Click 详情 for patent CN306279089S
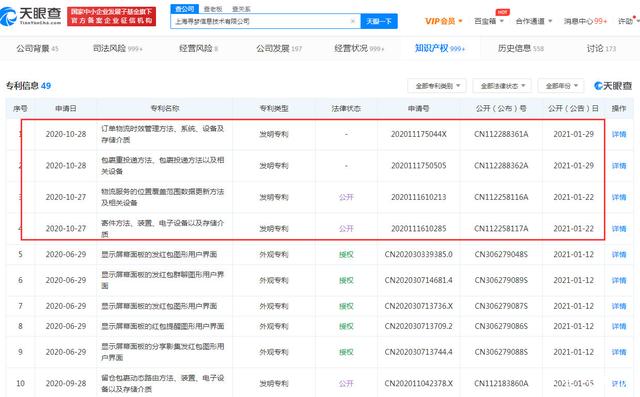The image size is (640, 397). click(619, 280)
